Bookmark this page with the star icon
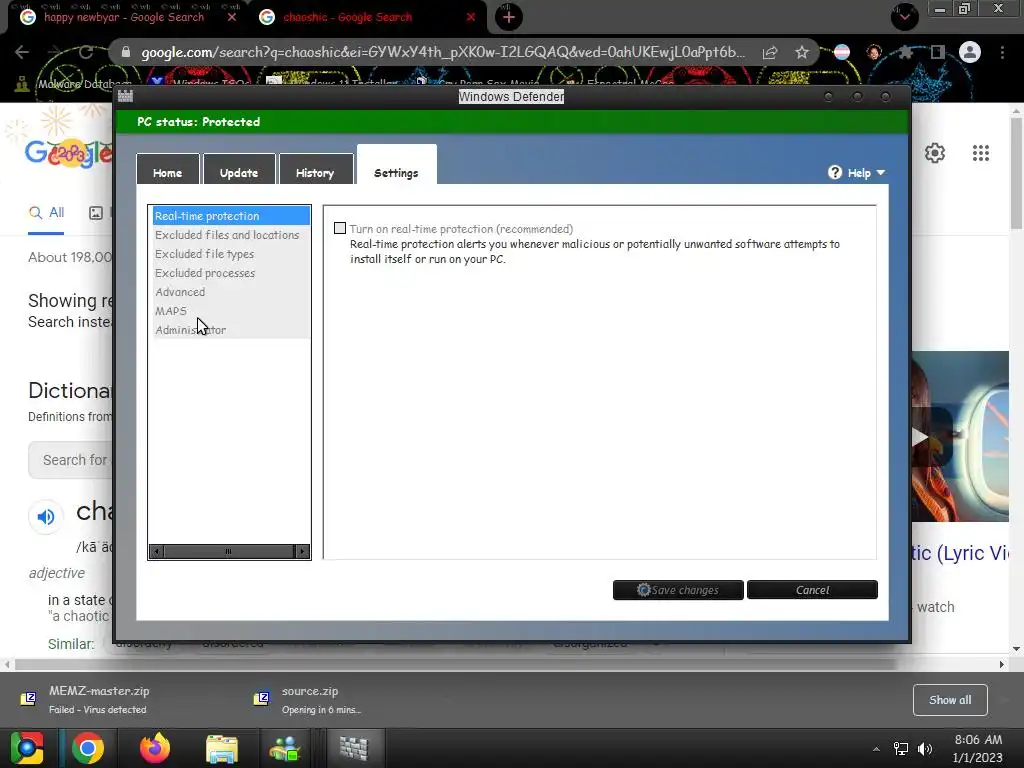 click(x=802, y=52)
